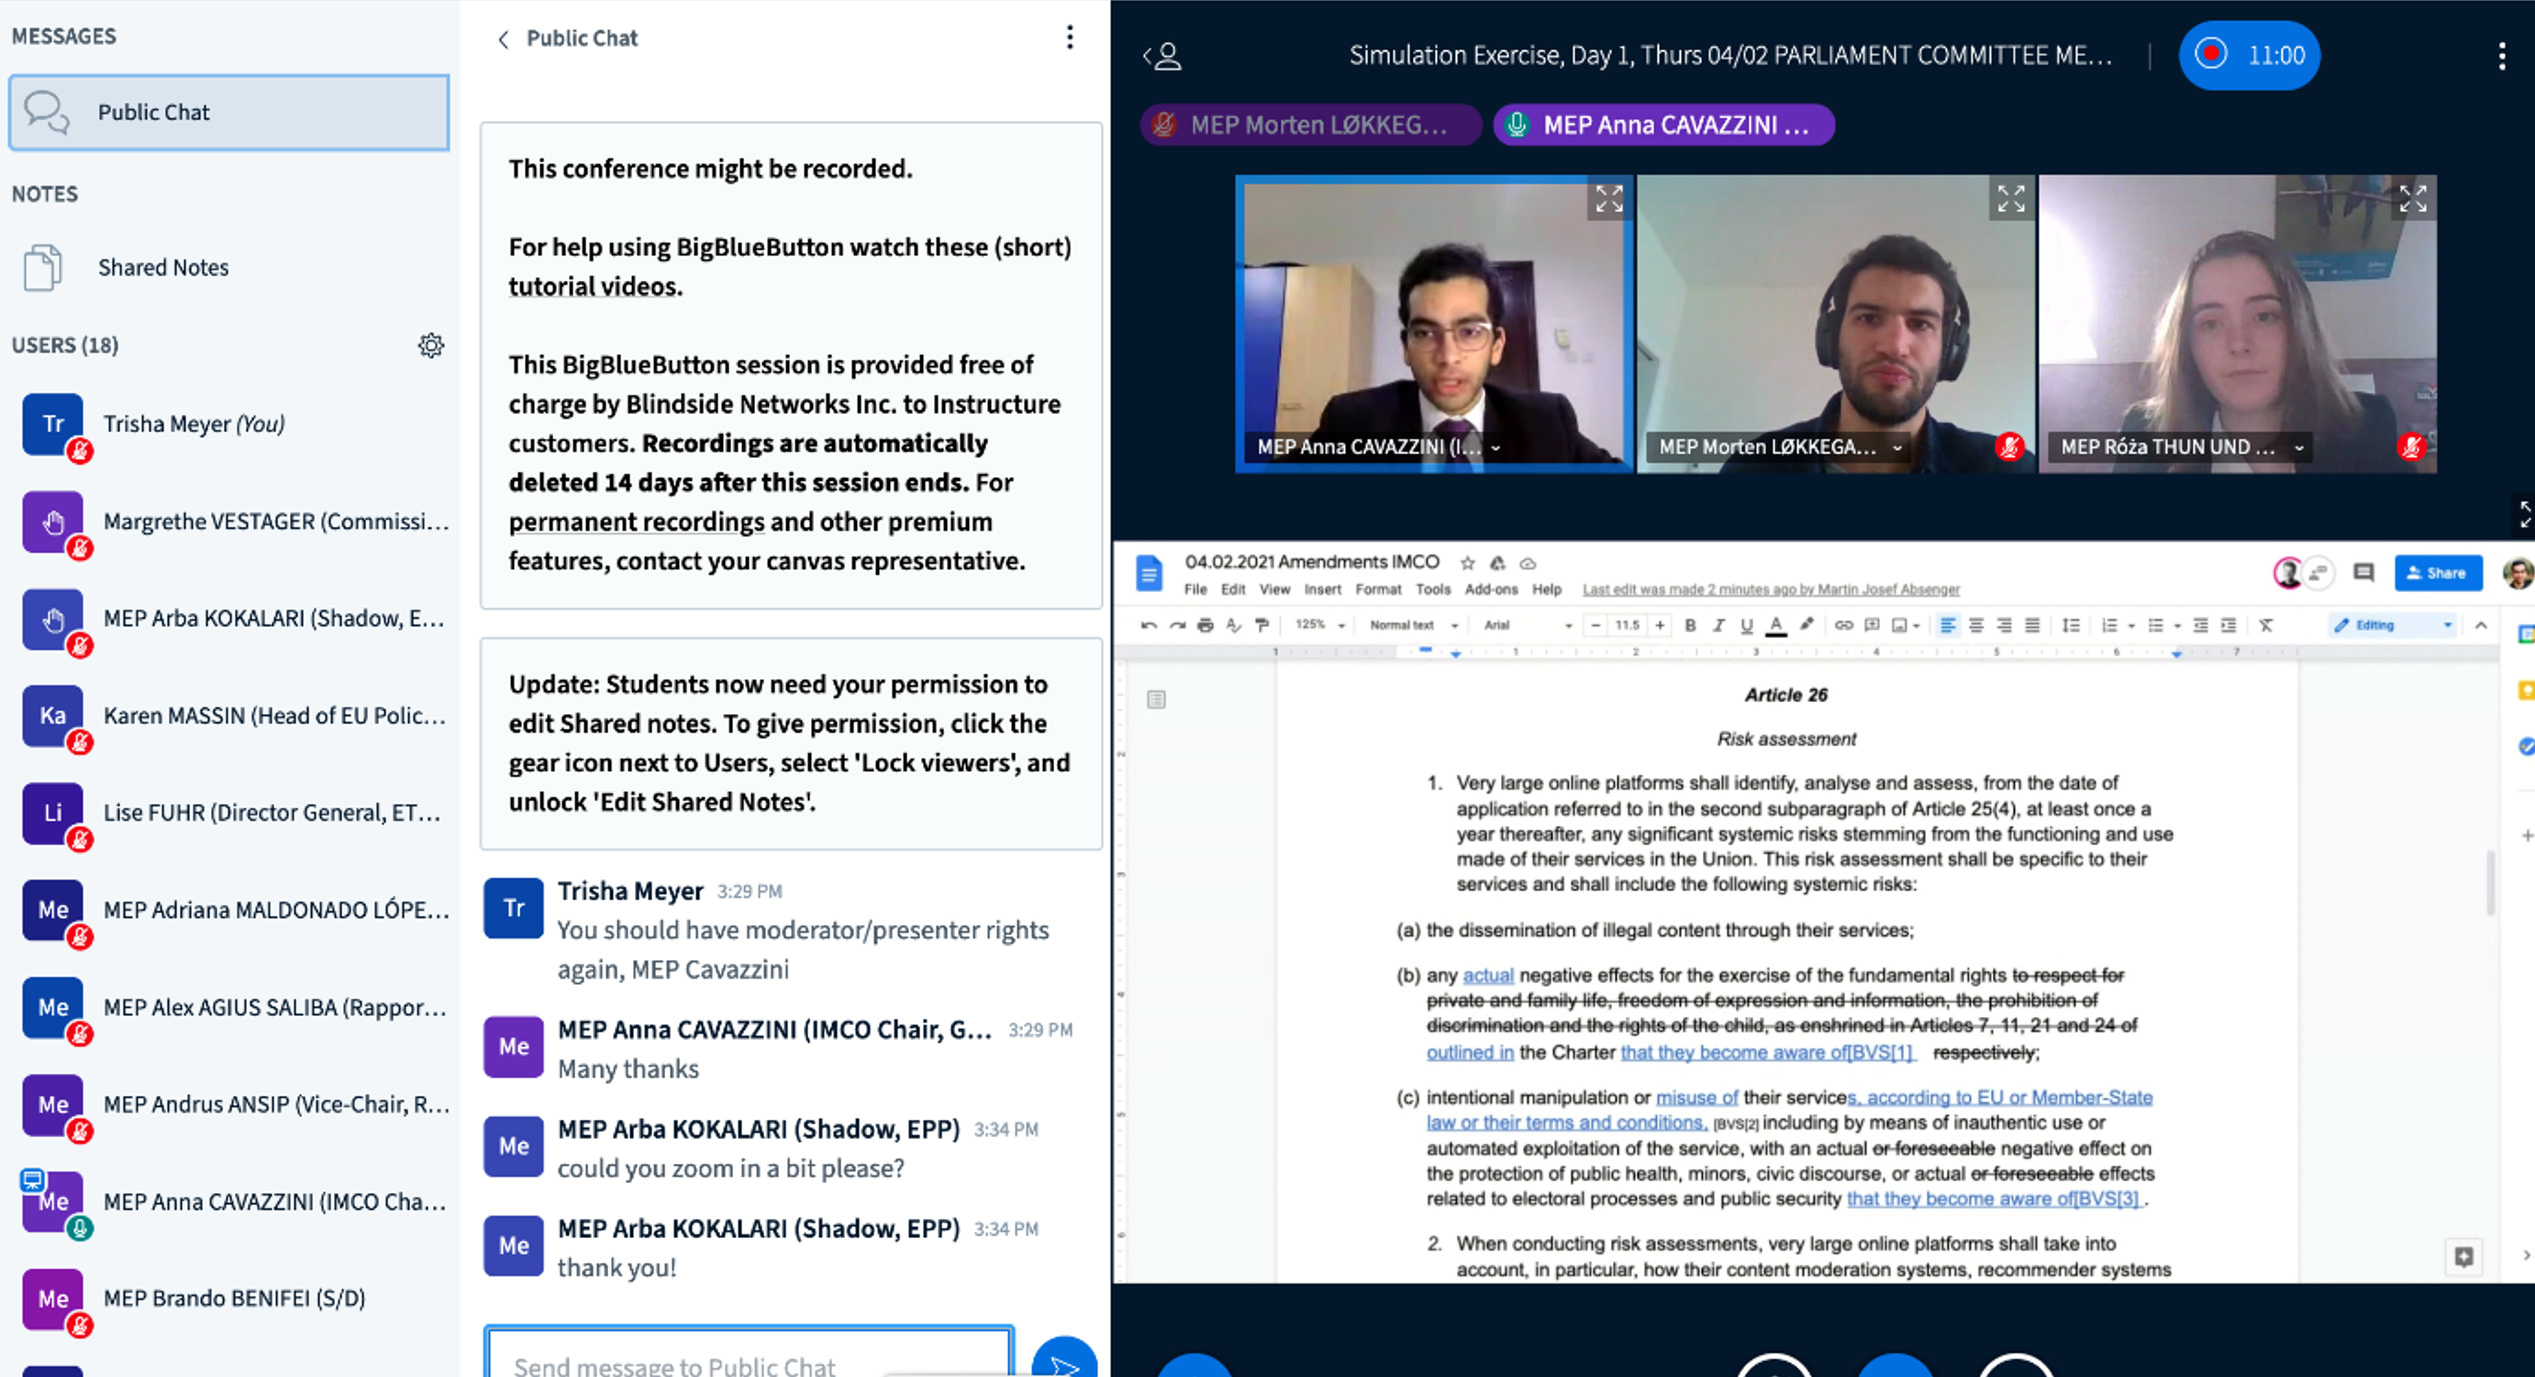Click the Google Docs comment history icon
Screen dimensions: 2535x1377
2363,573
